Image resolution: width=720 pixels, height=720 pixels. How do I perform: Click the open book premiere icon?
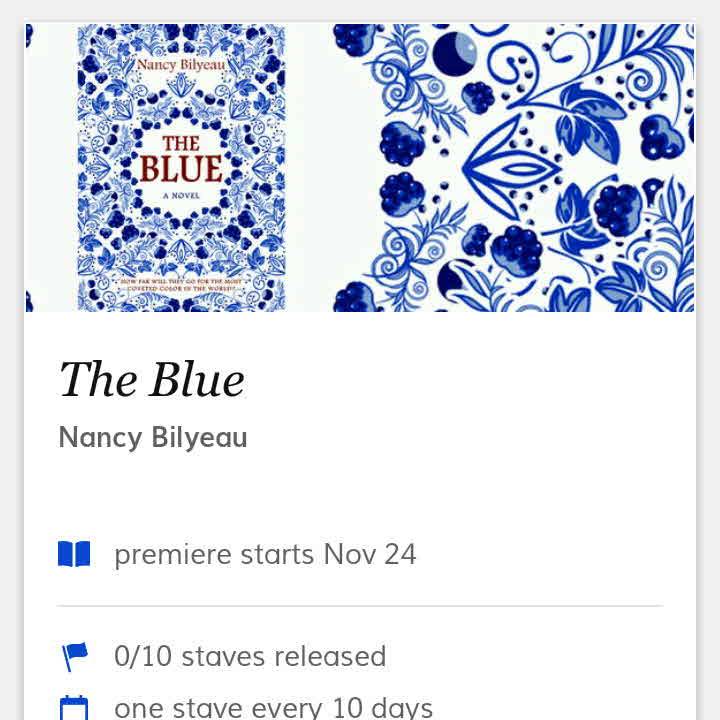[74, 554]
